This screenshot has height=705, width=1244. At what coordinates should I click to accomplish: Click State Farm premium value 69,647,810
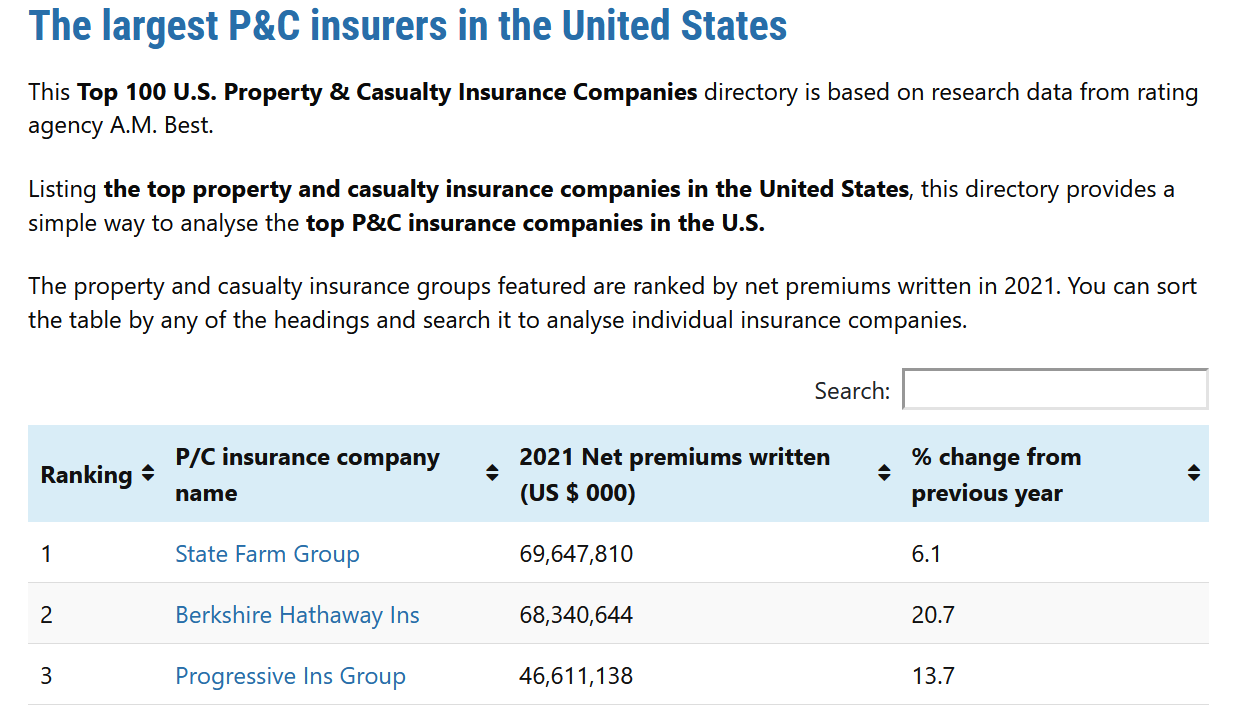coord(576,554)
